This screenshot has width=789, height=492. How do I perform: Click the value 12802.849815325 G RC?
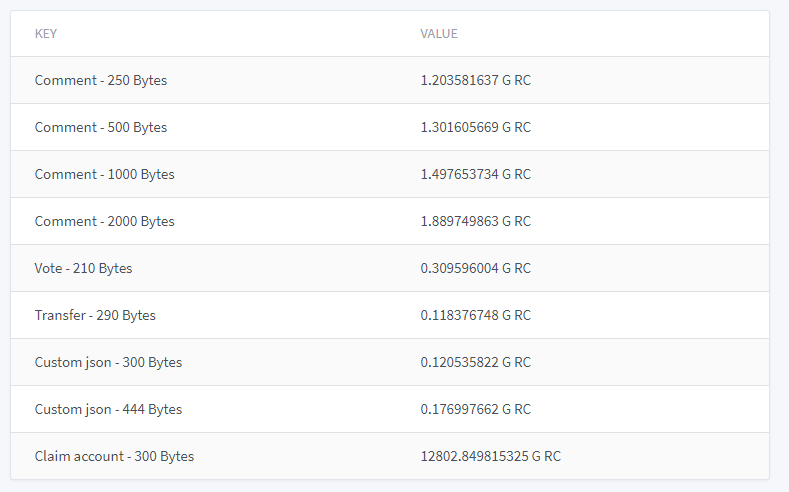(490, 456)
